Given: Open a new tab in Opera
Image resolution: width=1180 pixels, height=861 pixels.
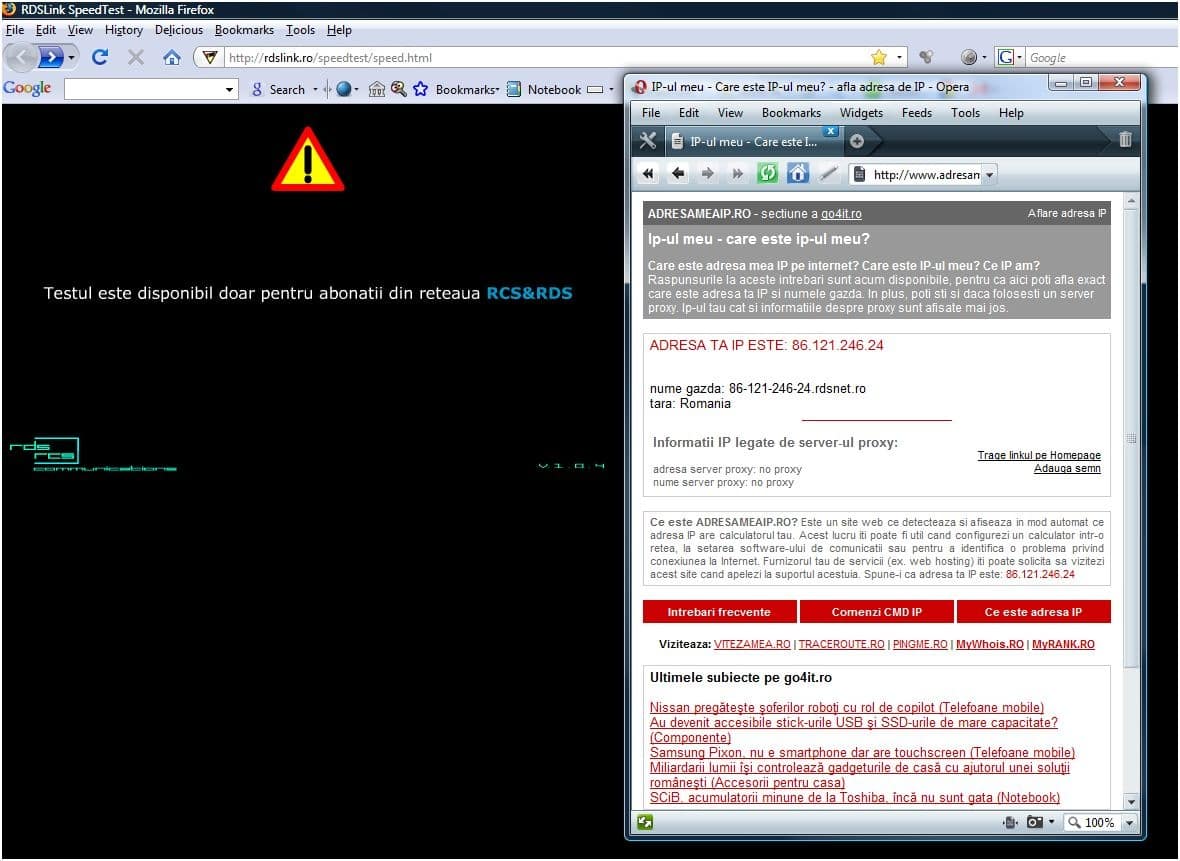Looking at the screenshot, I should (x=856, y=141).
